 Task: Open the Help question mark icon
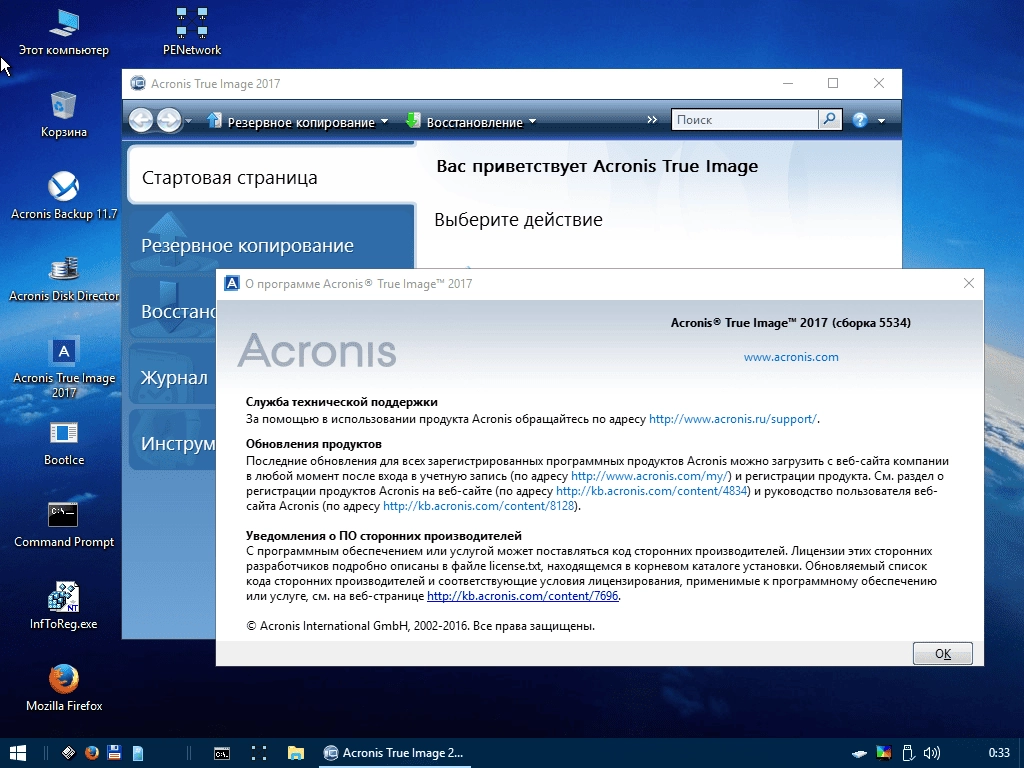click(x=860, y=120)
